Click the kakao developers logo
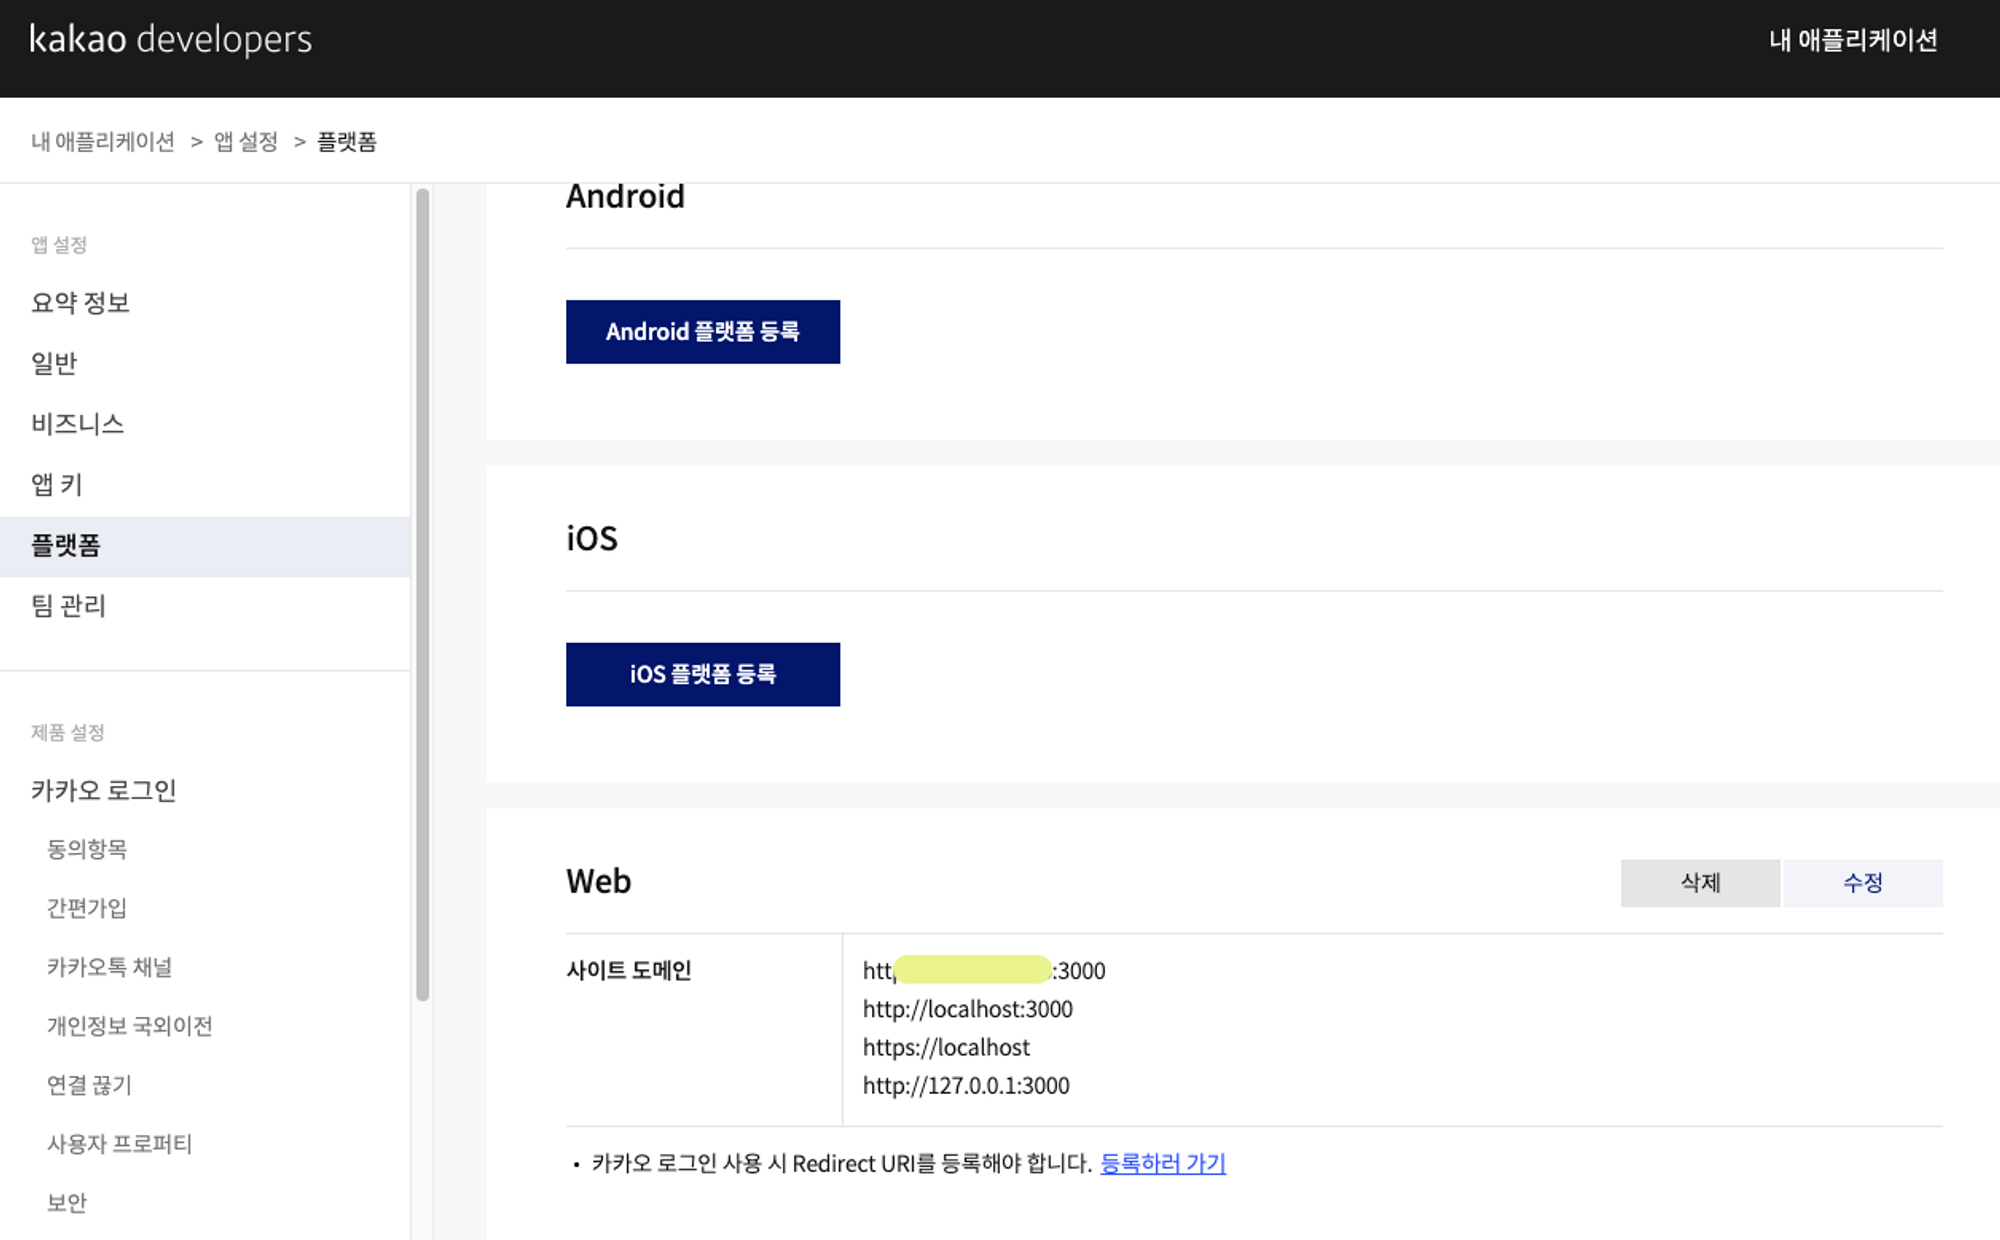The height and width of the screenshot is (1240, 2000). pyautogui.click(x=171, y=40)
